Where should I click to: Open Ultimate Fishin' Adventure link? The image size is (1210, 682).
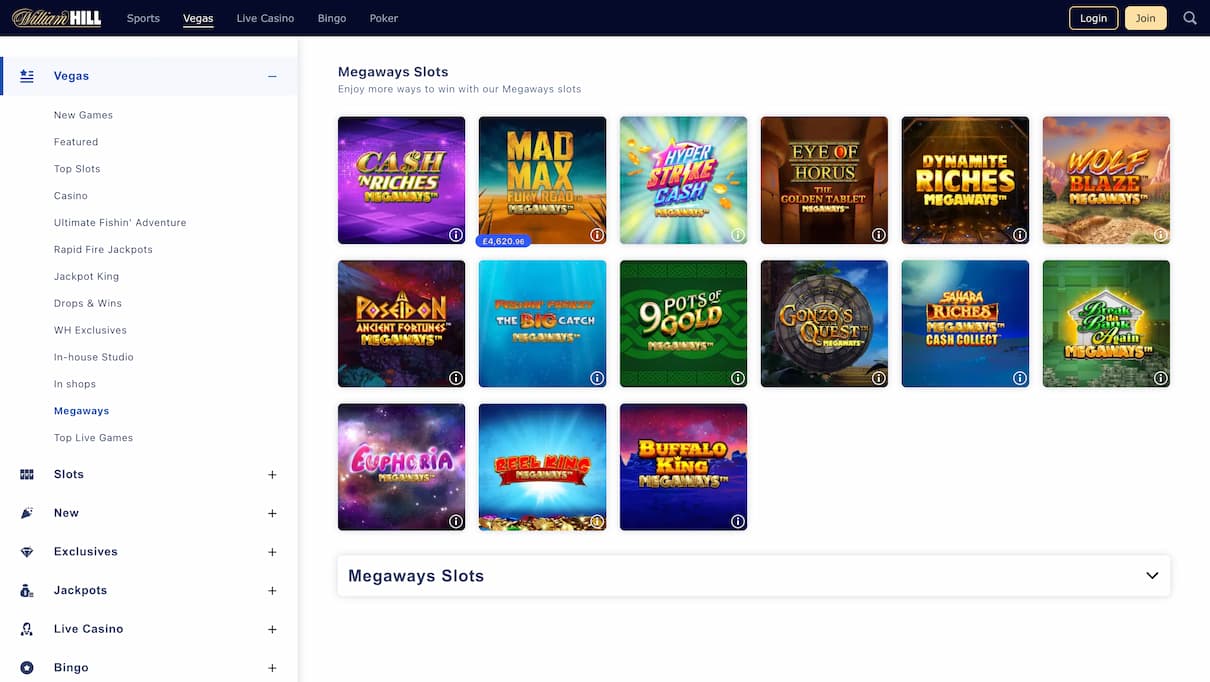[120, 223]
